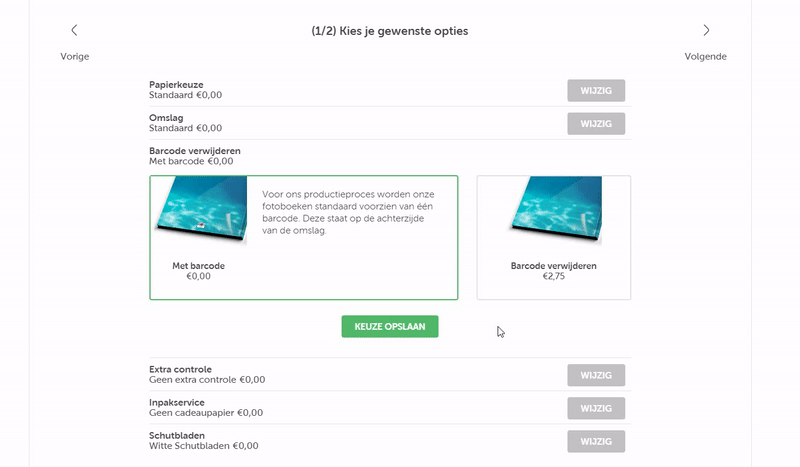
Task: Go back via the Vorige label
Action: [x=75, y=57]
